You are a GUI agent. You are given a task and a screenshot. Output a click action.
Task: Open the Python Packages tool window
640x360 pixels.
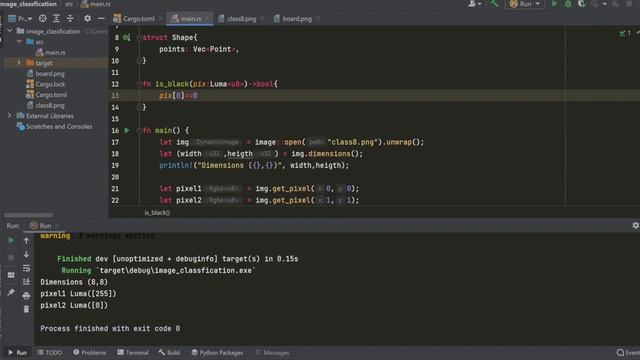[217, 352]
